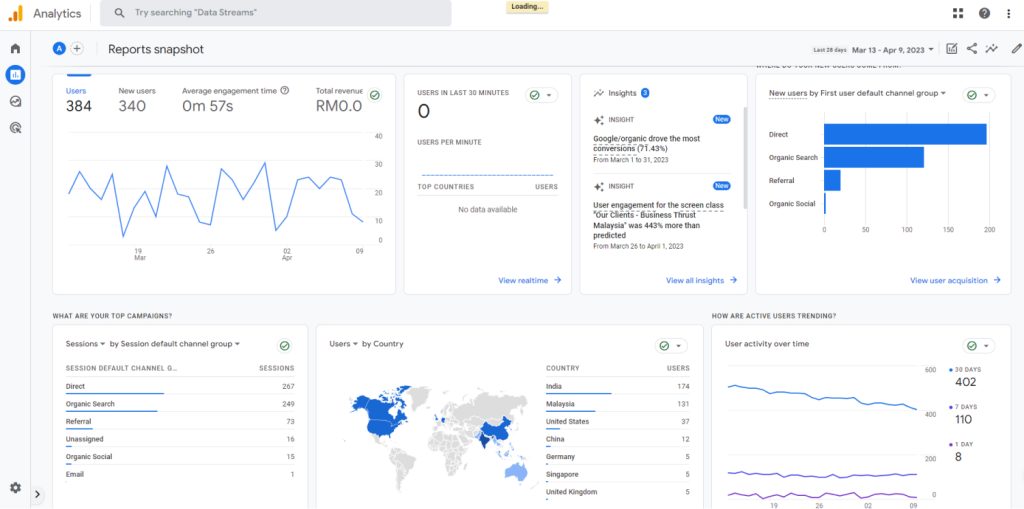Click the Referral sessions row
This screenshot has height=509, width=1024.
coord(180,422)
